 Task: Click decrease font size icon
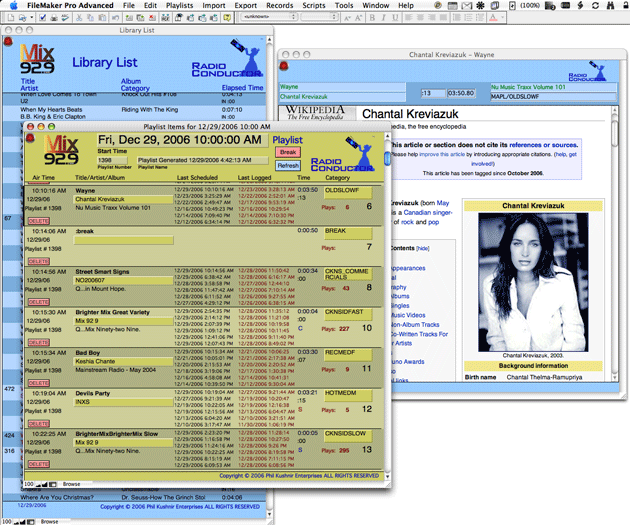(x=347, y=18)
